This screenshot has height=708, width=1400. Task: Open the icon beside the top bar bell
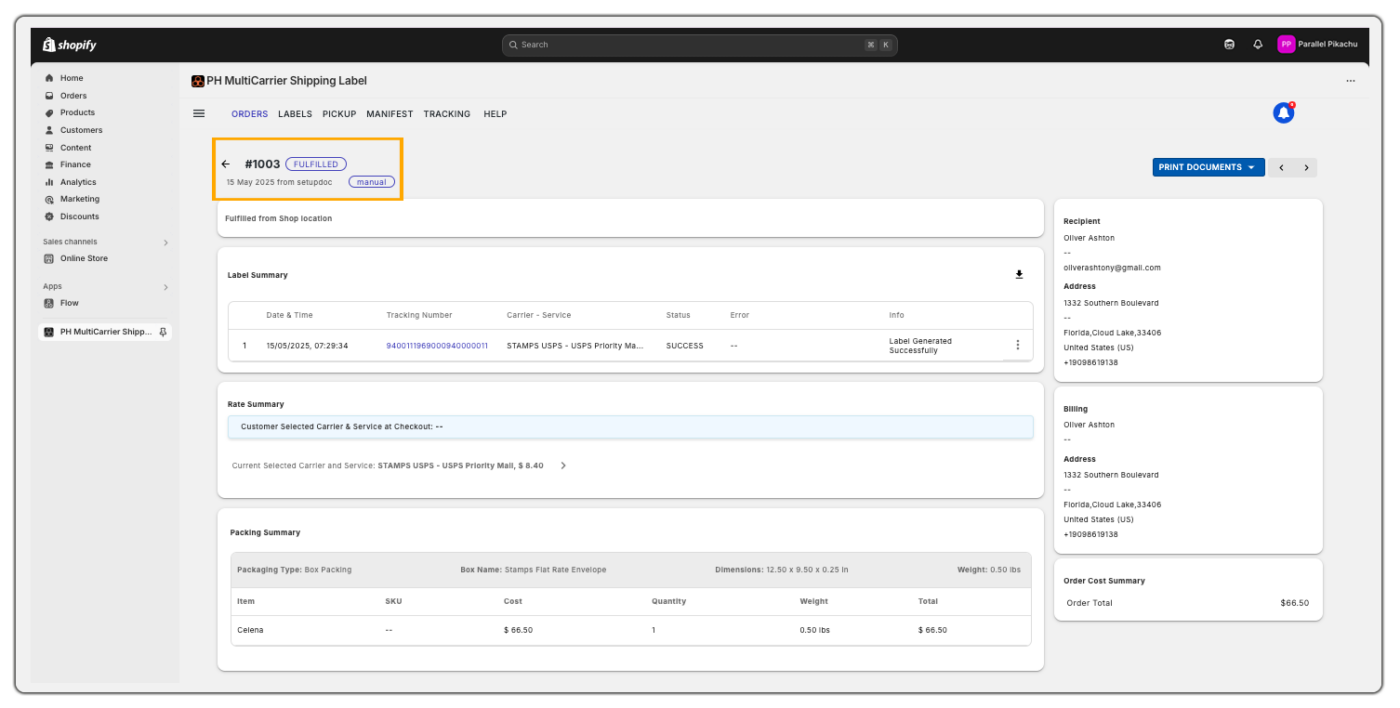click(1229, 45)
